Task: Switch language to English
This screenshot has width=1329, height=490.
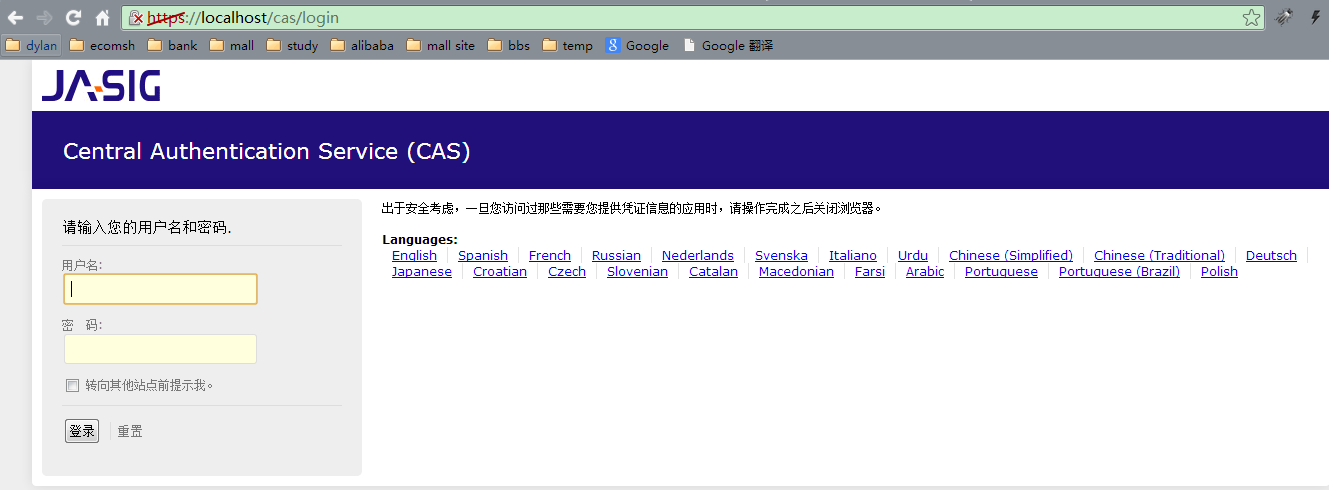Action: tap(414, 255)
